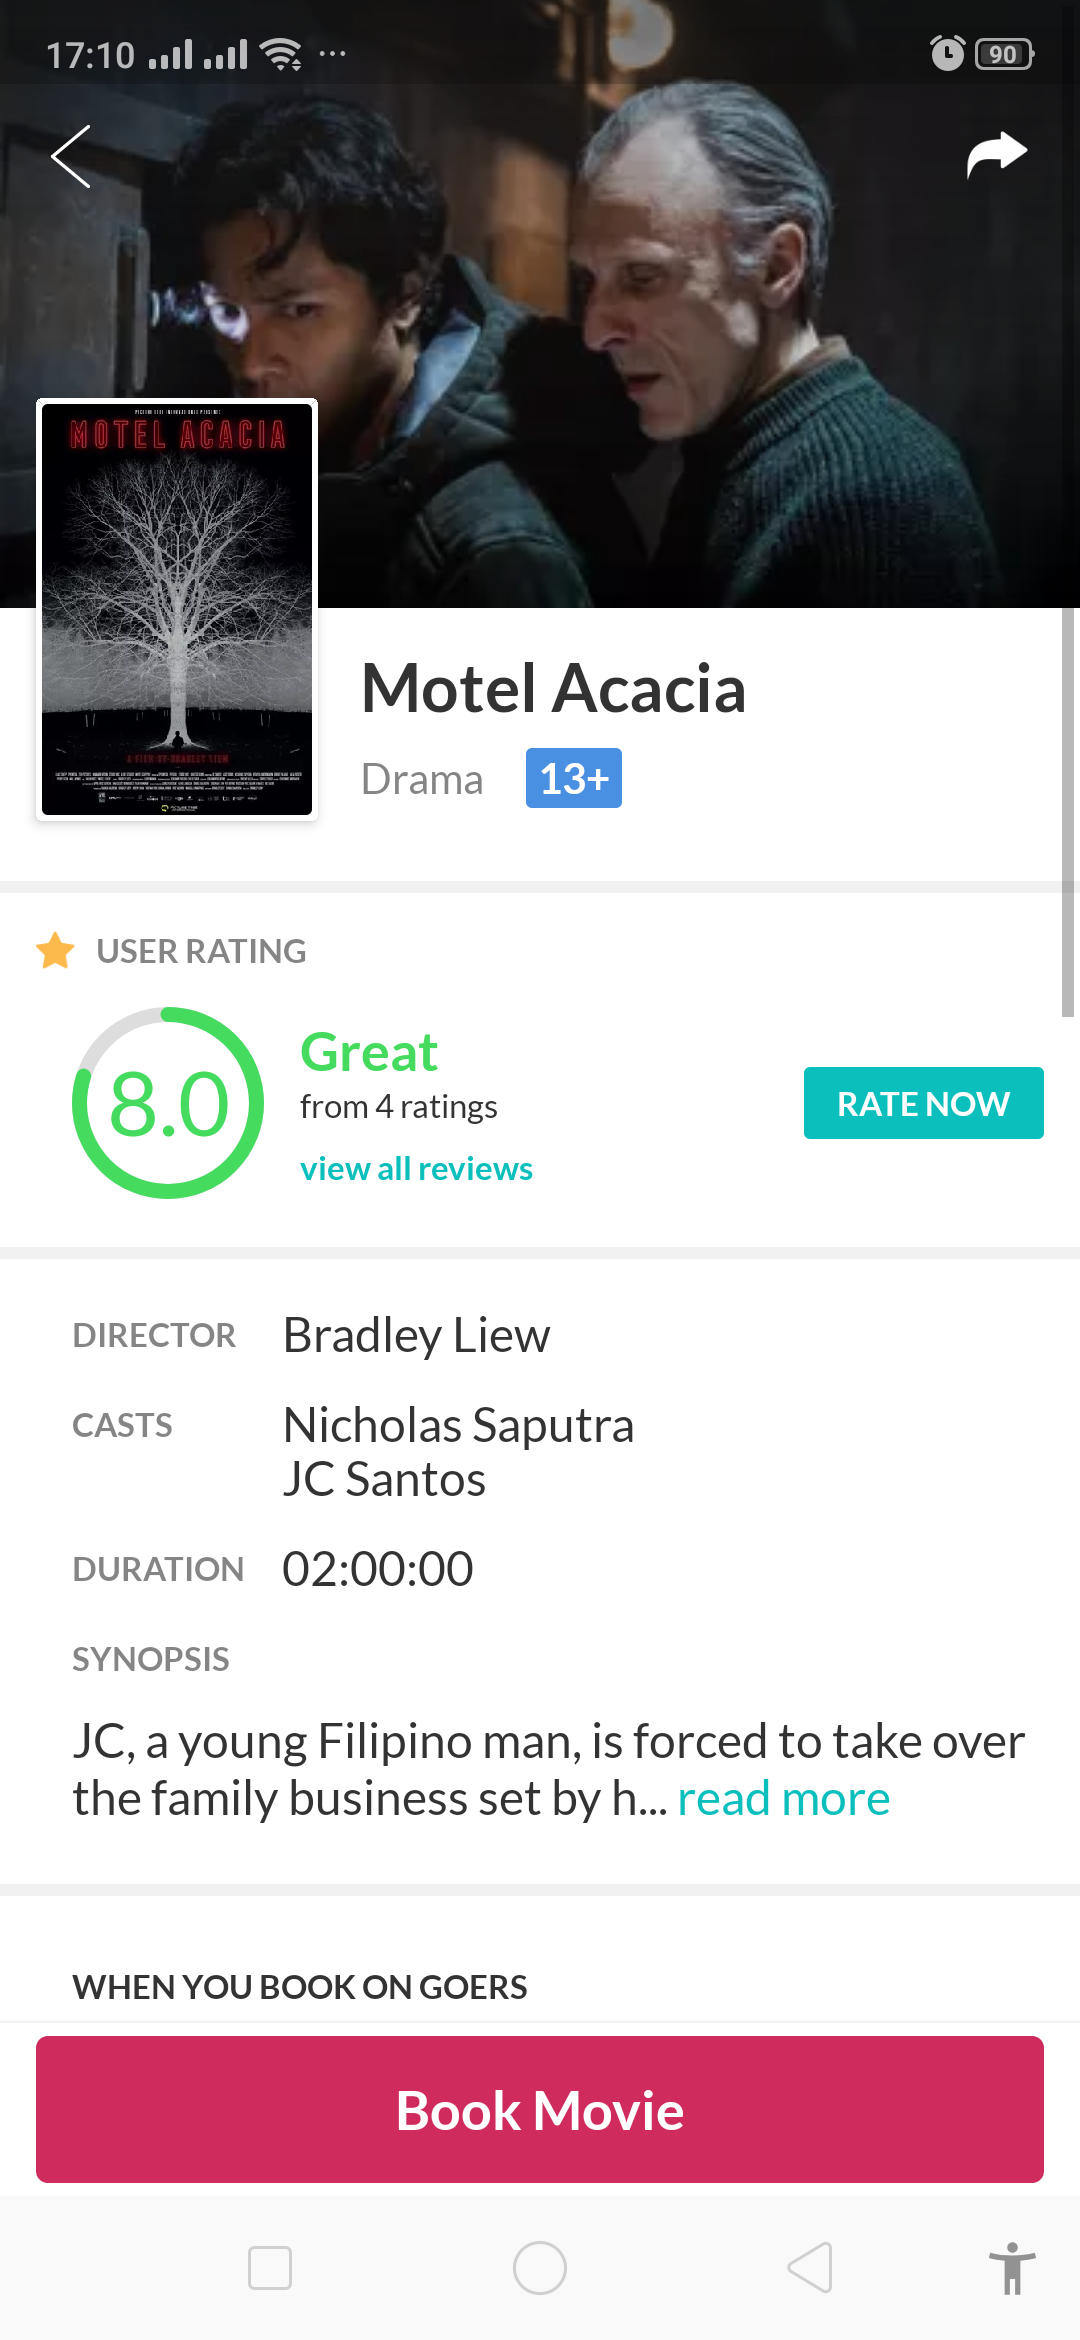Viewport: 1080px width, 2340px height.
Task: Tap the accessibility figure icon
Action: (x=1011, y=2268)
